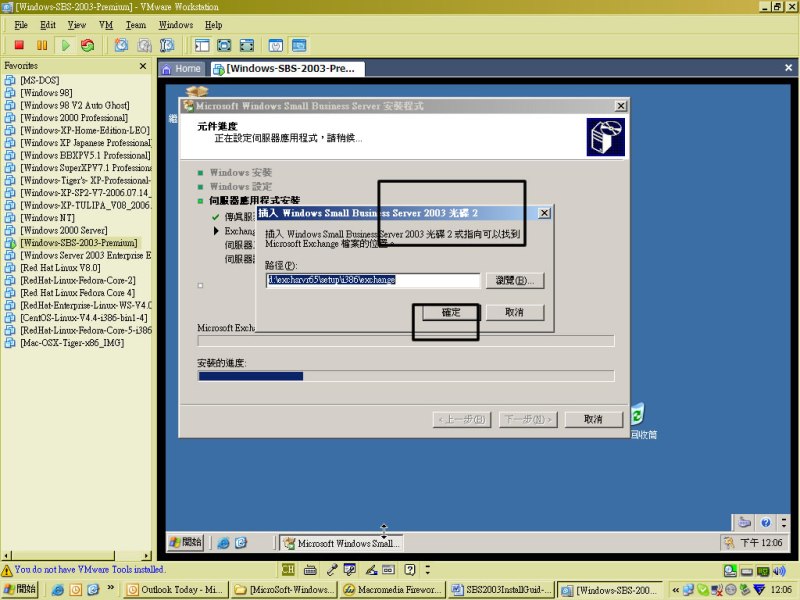Click the 安裝的進度 progress bar

pos(406,376)
